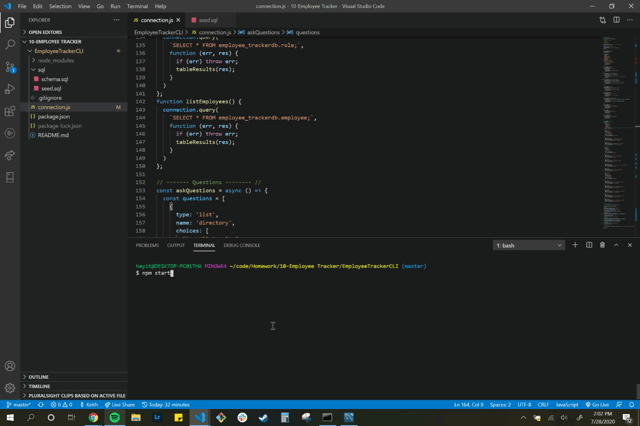640x426 pixels.
Task: Change Spaces: 2 indentation setting
Action: (500, 405)
